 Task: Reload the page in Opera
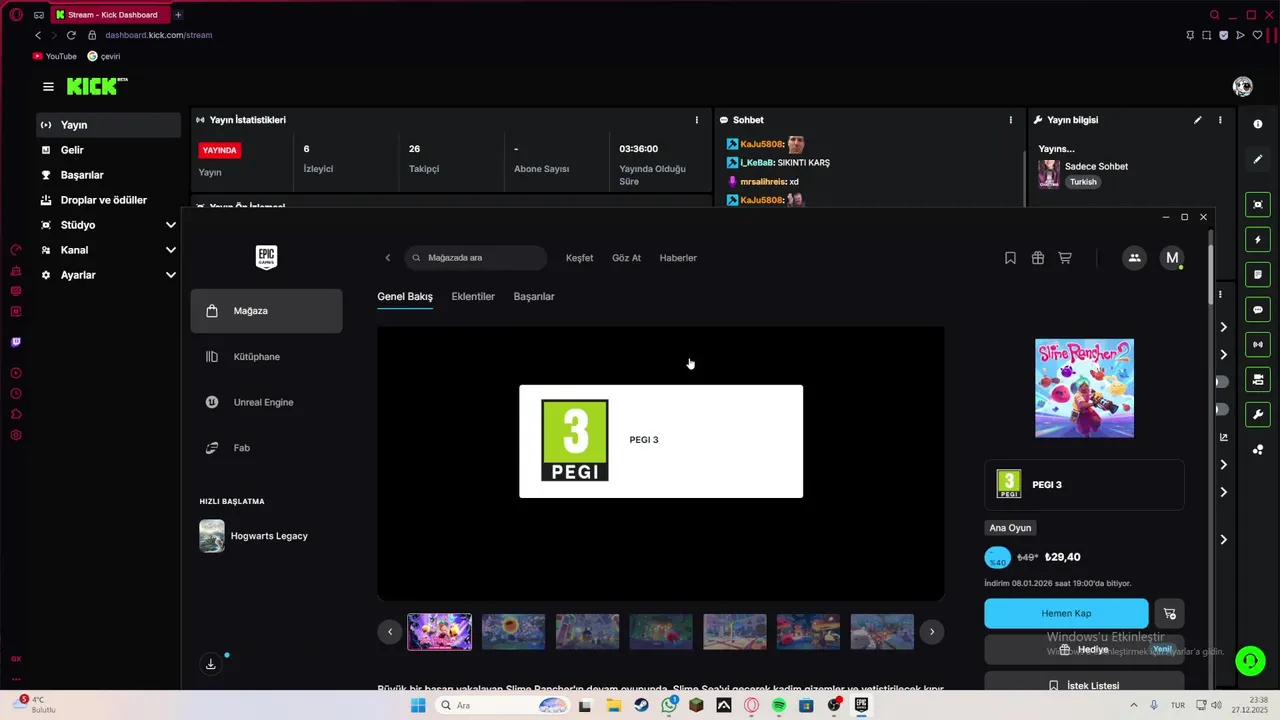pyautogui.click(x=71, y=35)
